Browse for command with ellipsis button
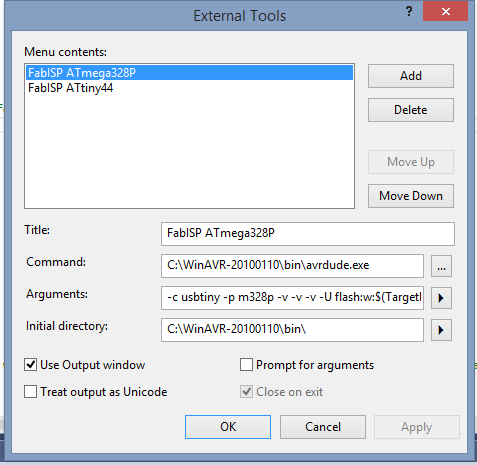The image size is (477, 465). [441, 266]
